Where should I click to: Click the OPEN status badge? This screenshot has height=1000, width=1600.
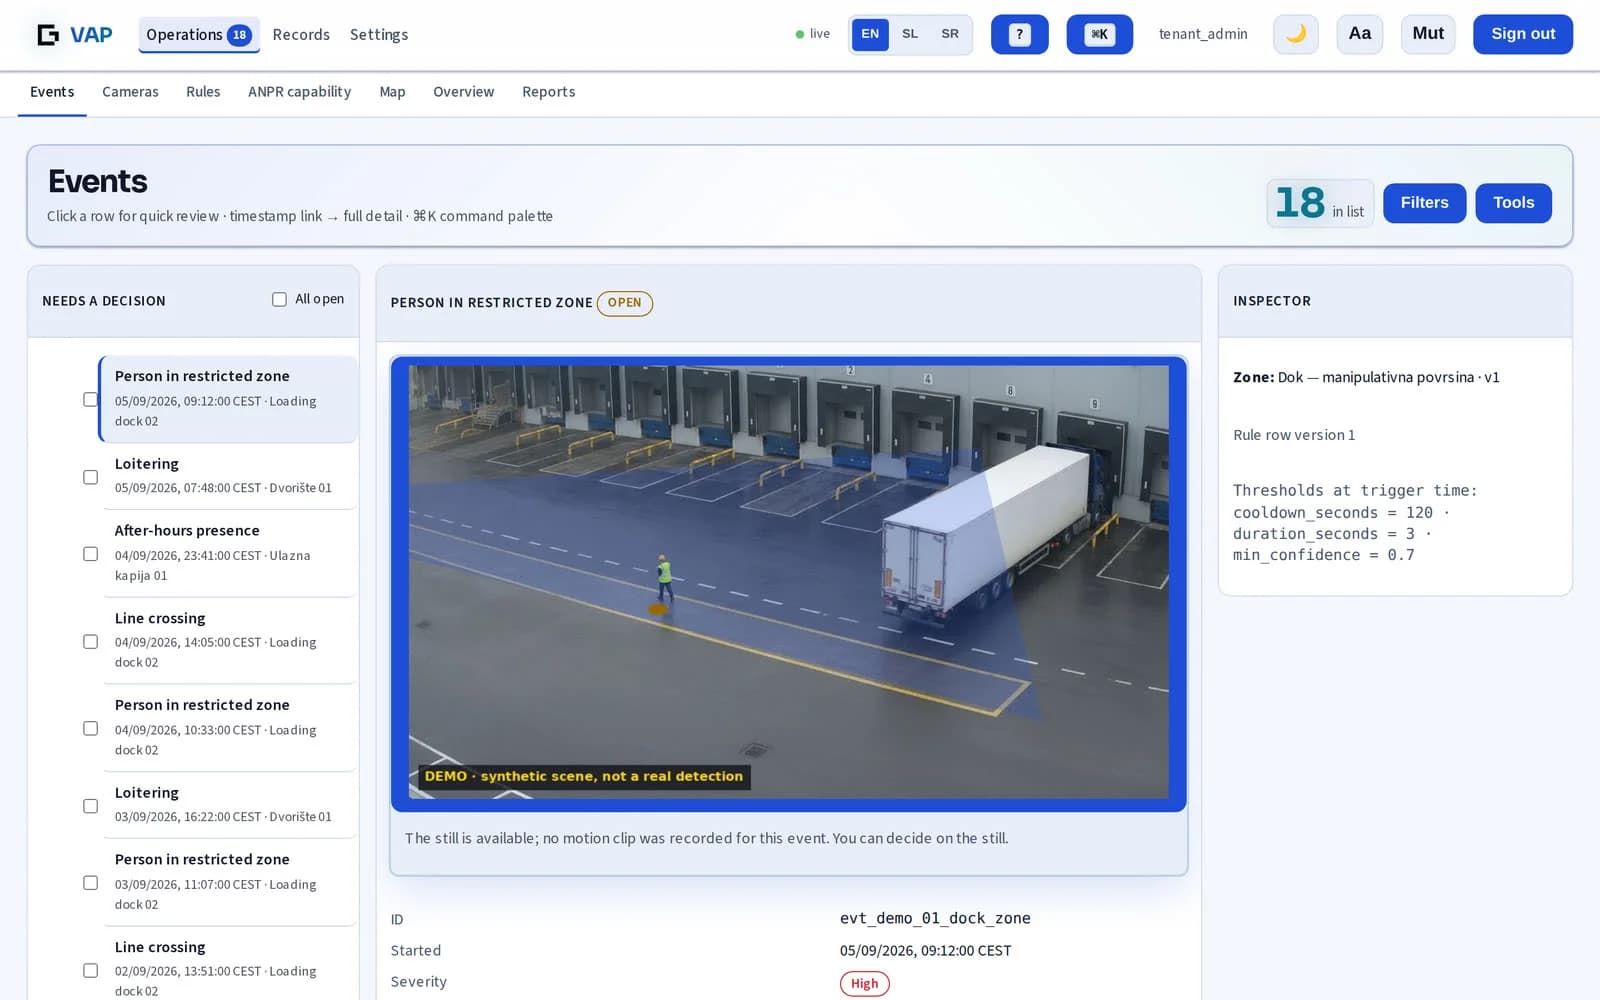point(625,303)
